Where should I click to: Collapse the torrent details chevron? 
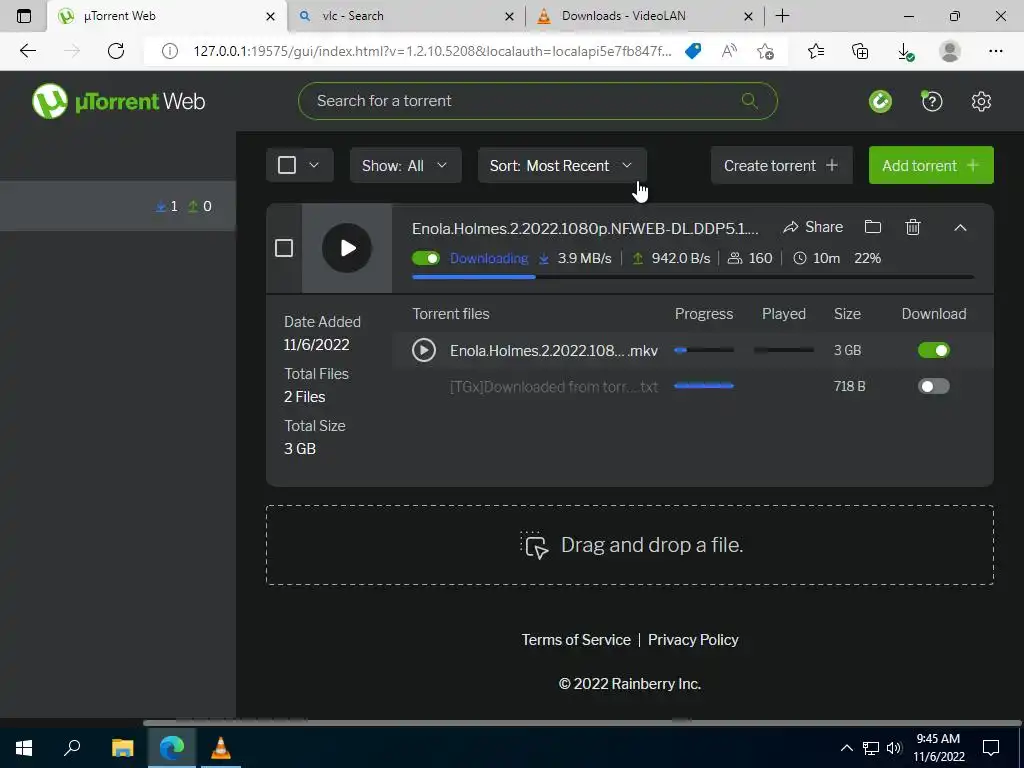(960, 227)
